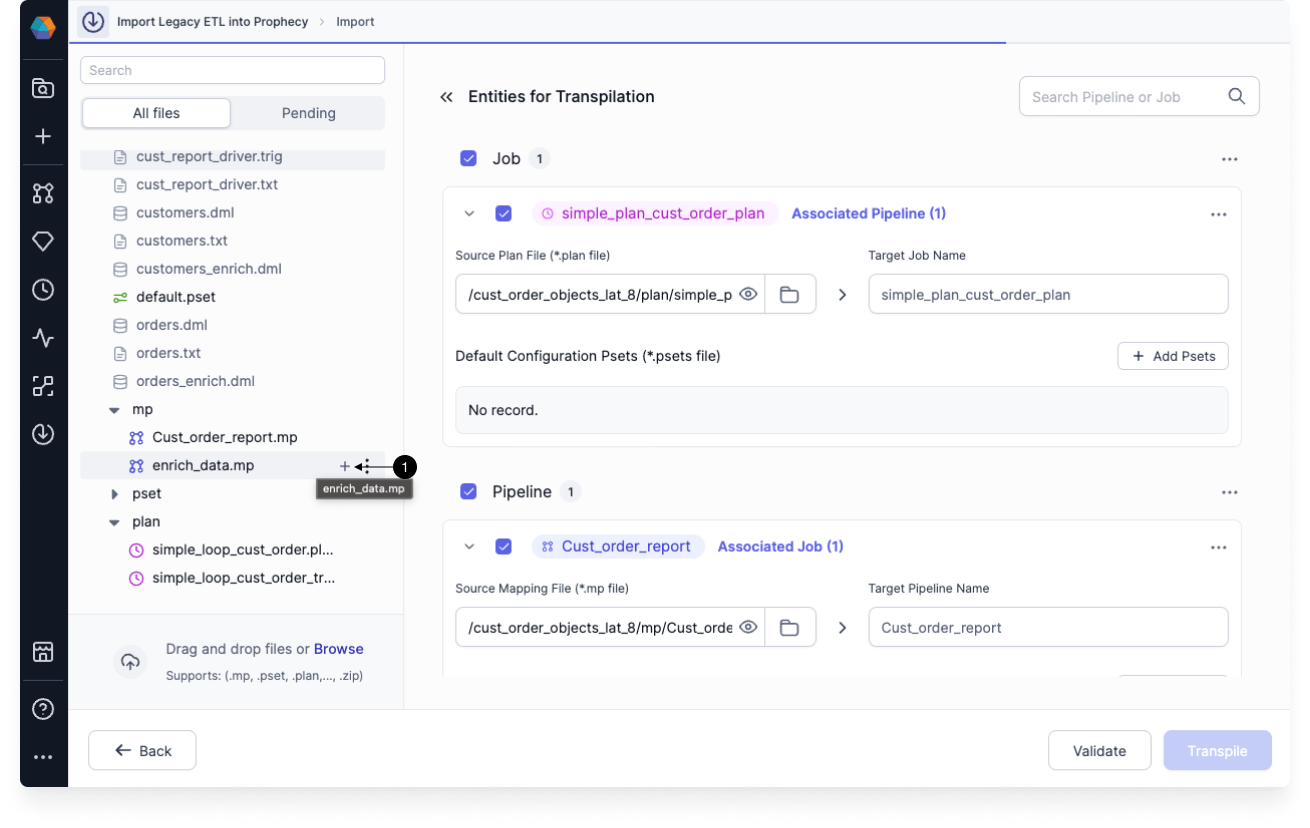This screenshot has width=1310, height=828.
Task: Open the diamond gems icon in sidebar
Action: [43, 241]
